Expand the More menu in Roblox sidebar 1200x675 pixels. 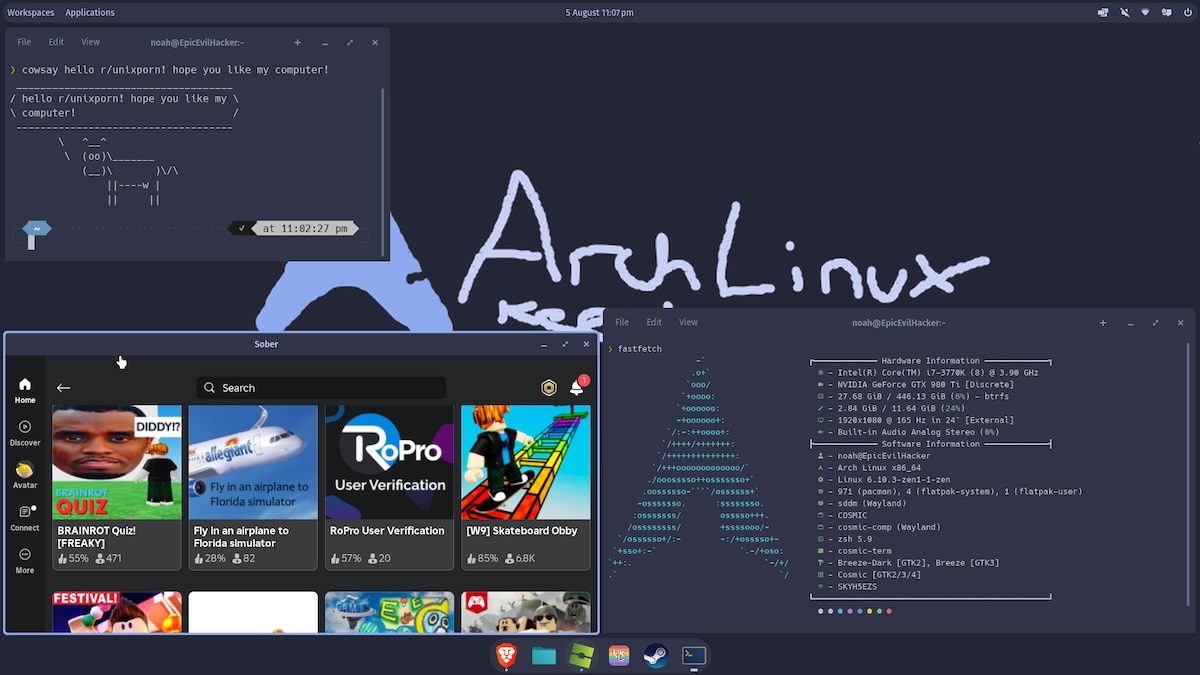pyautogui.click(x=25, y=560)
